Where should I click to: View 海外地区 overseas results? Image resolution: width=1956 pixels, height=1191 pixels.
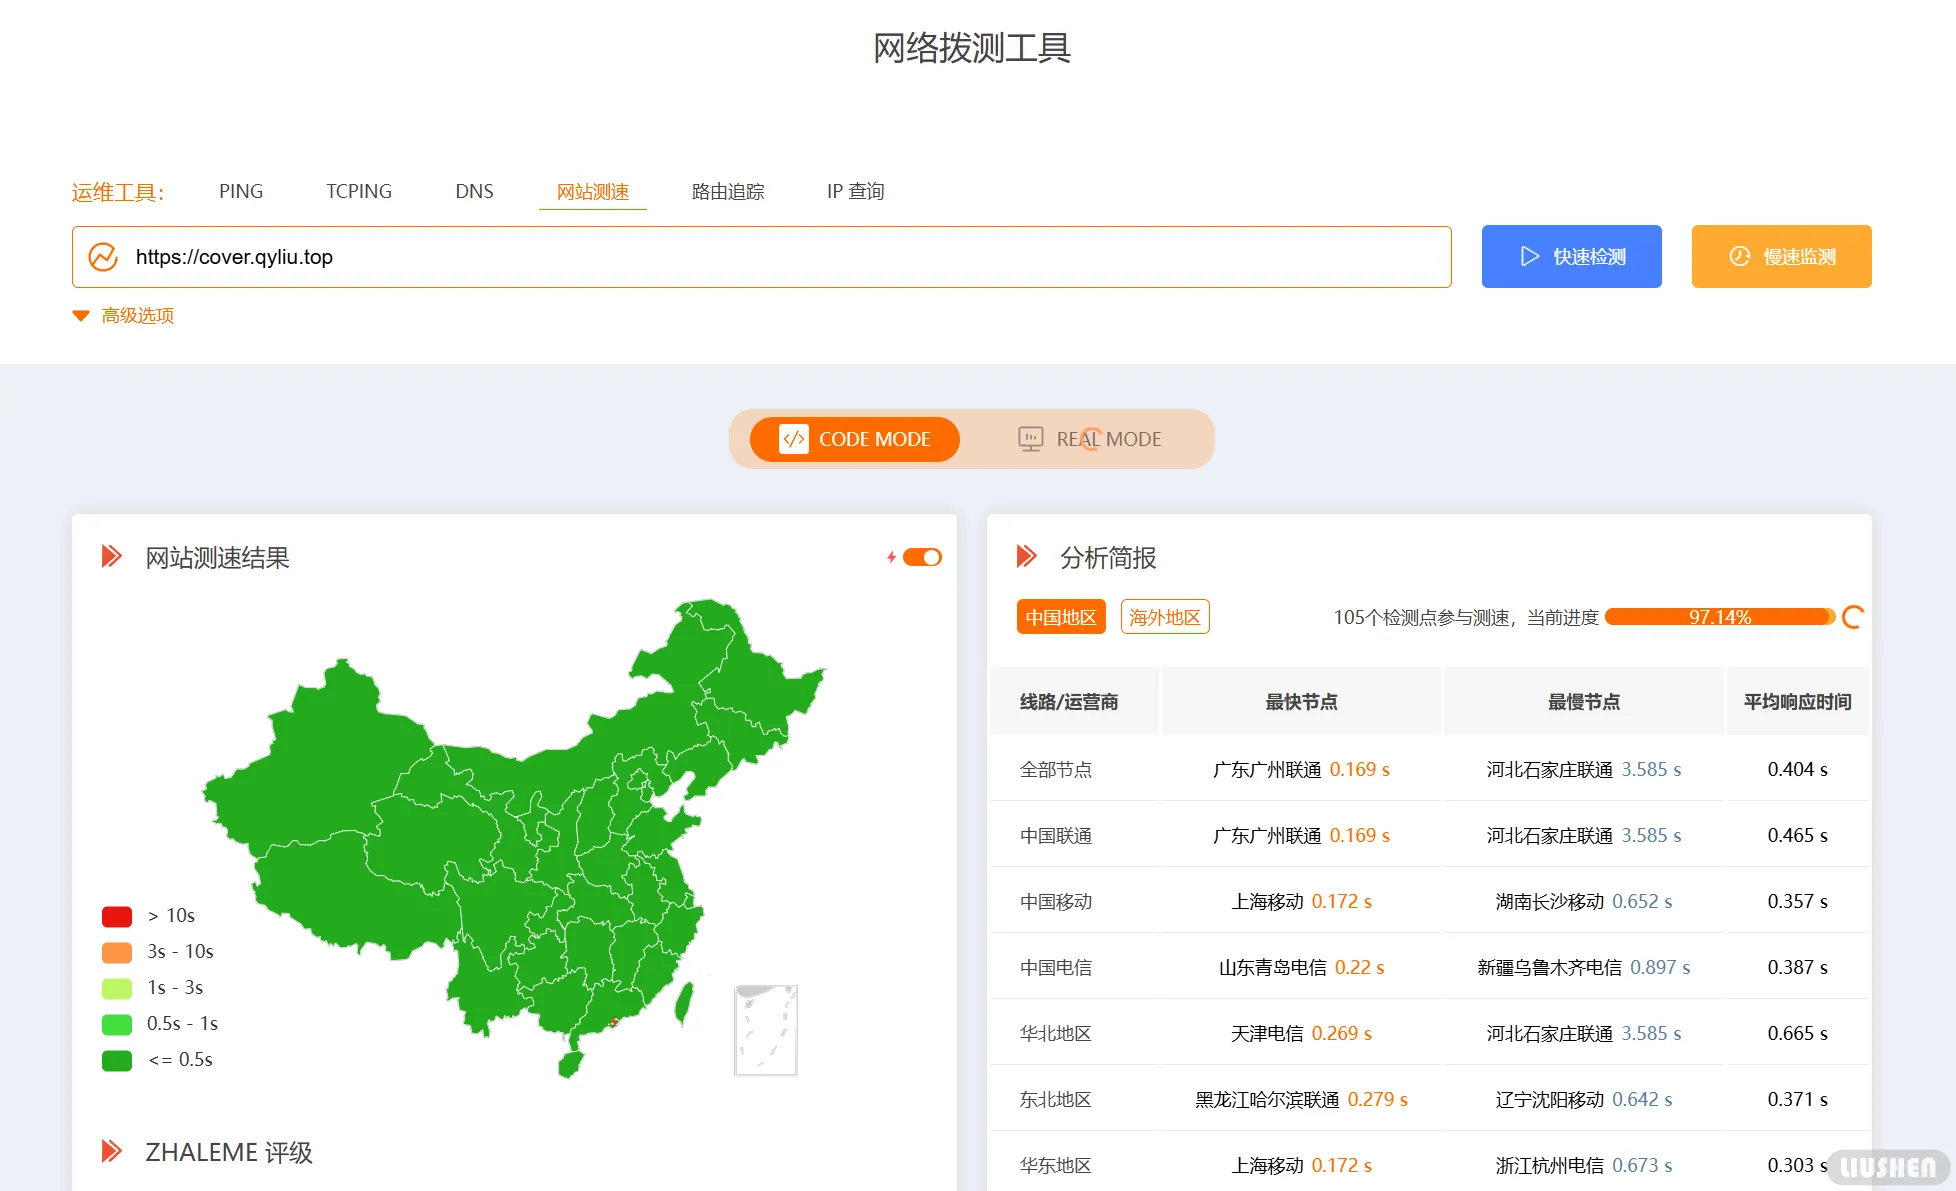point(1164,617)
